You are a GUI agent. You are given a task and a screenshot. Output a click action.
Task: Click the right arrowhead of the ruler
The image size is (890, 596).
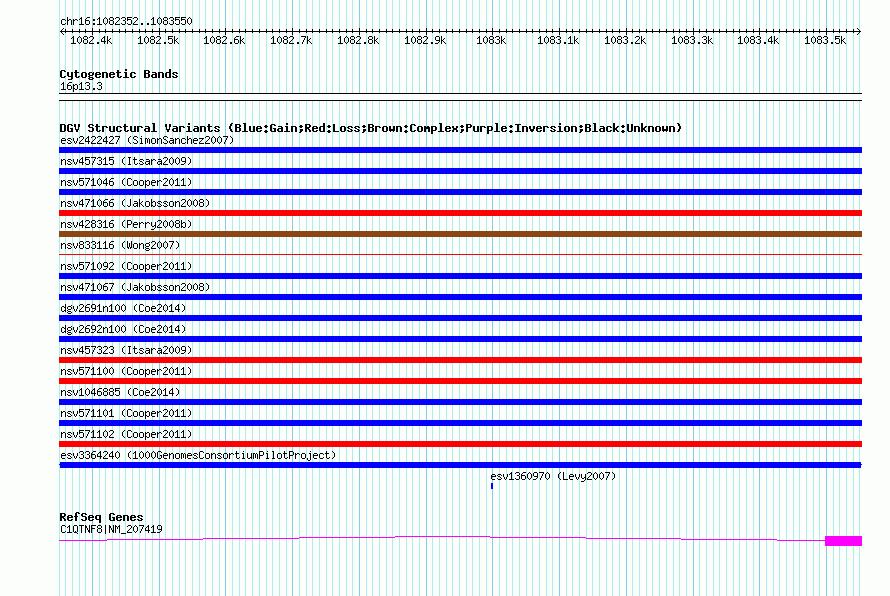[859, 31]
